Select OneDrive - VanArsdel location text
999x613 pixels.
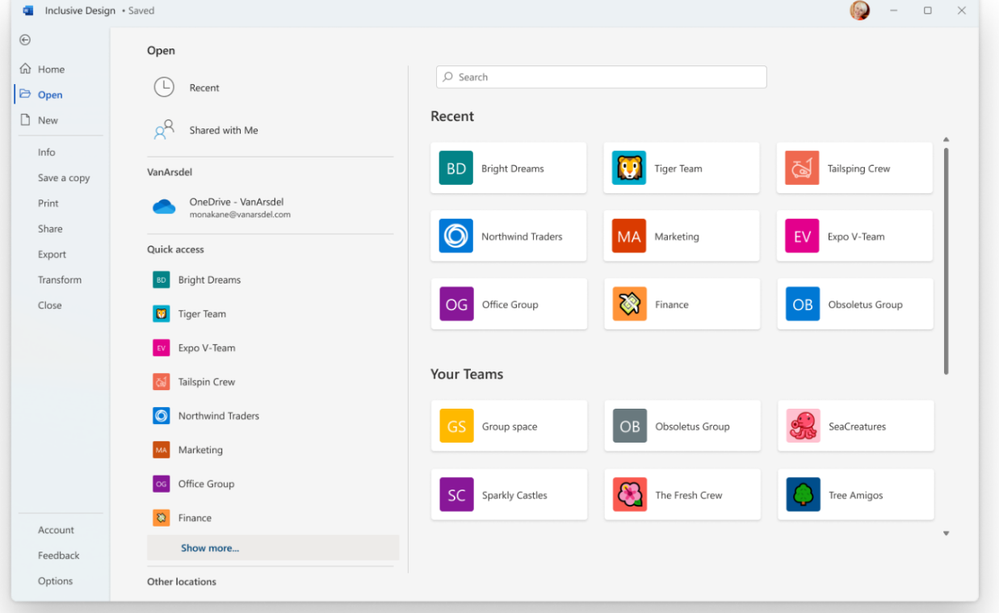click(236, 201)
